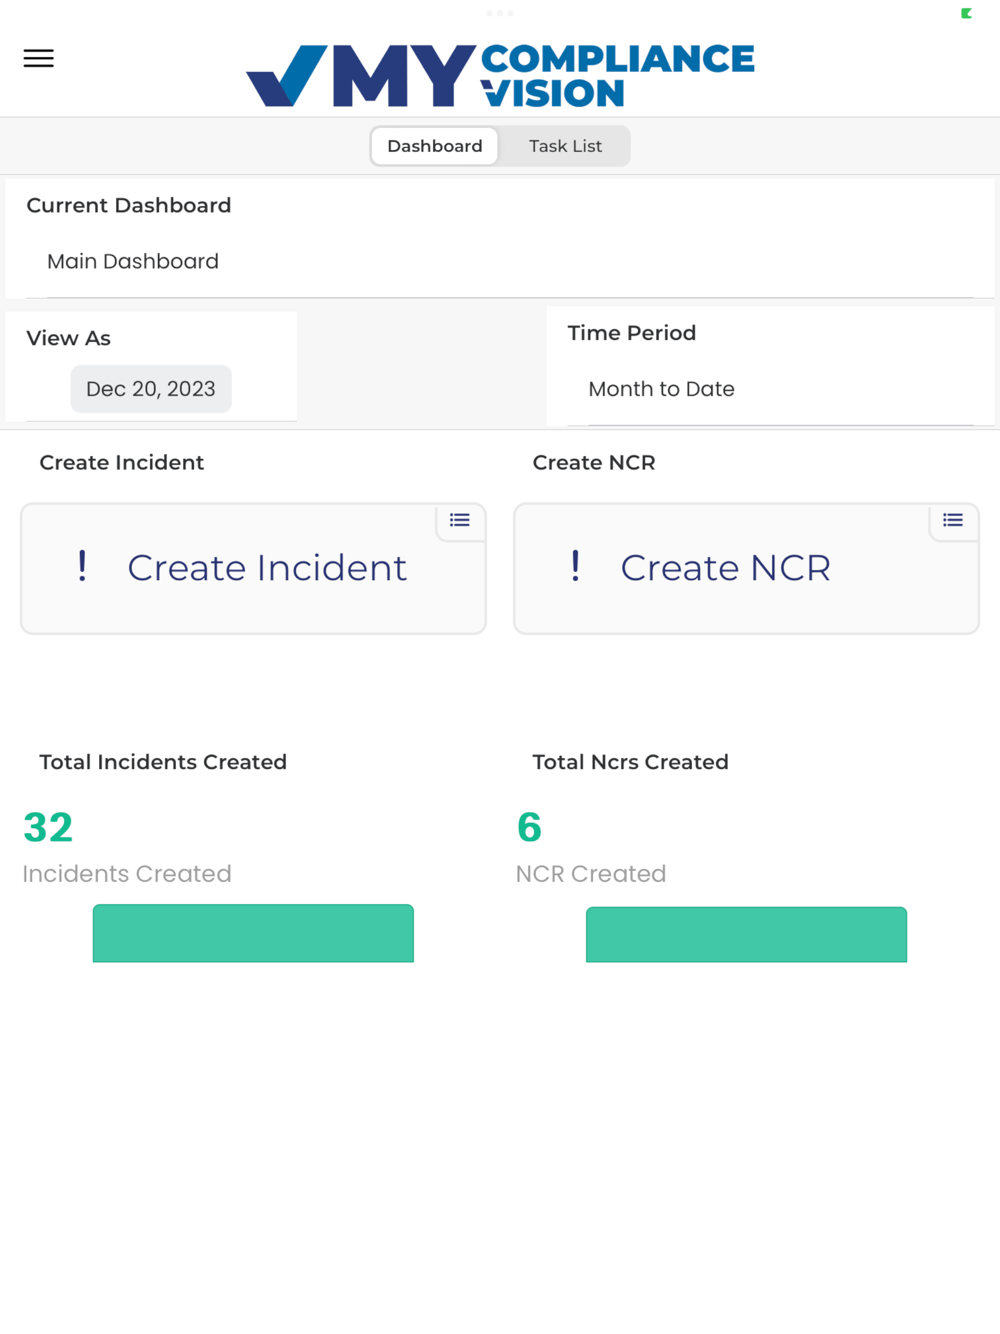
Task: Select the NCR Created green bar
Action: [746, 934]
